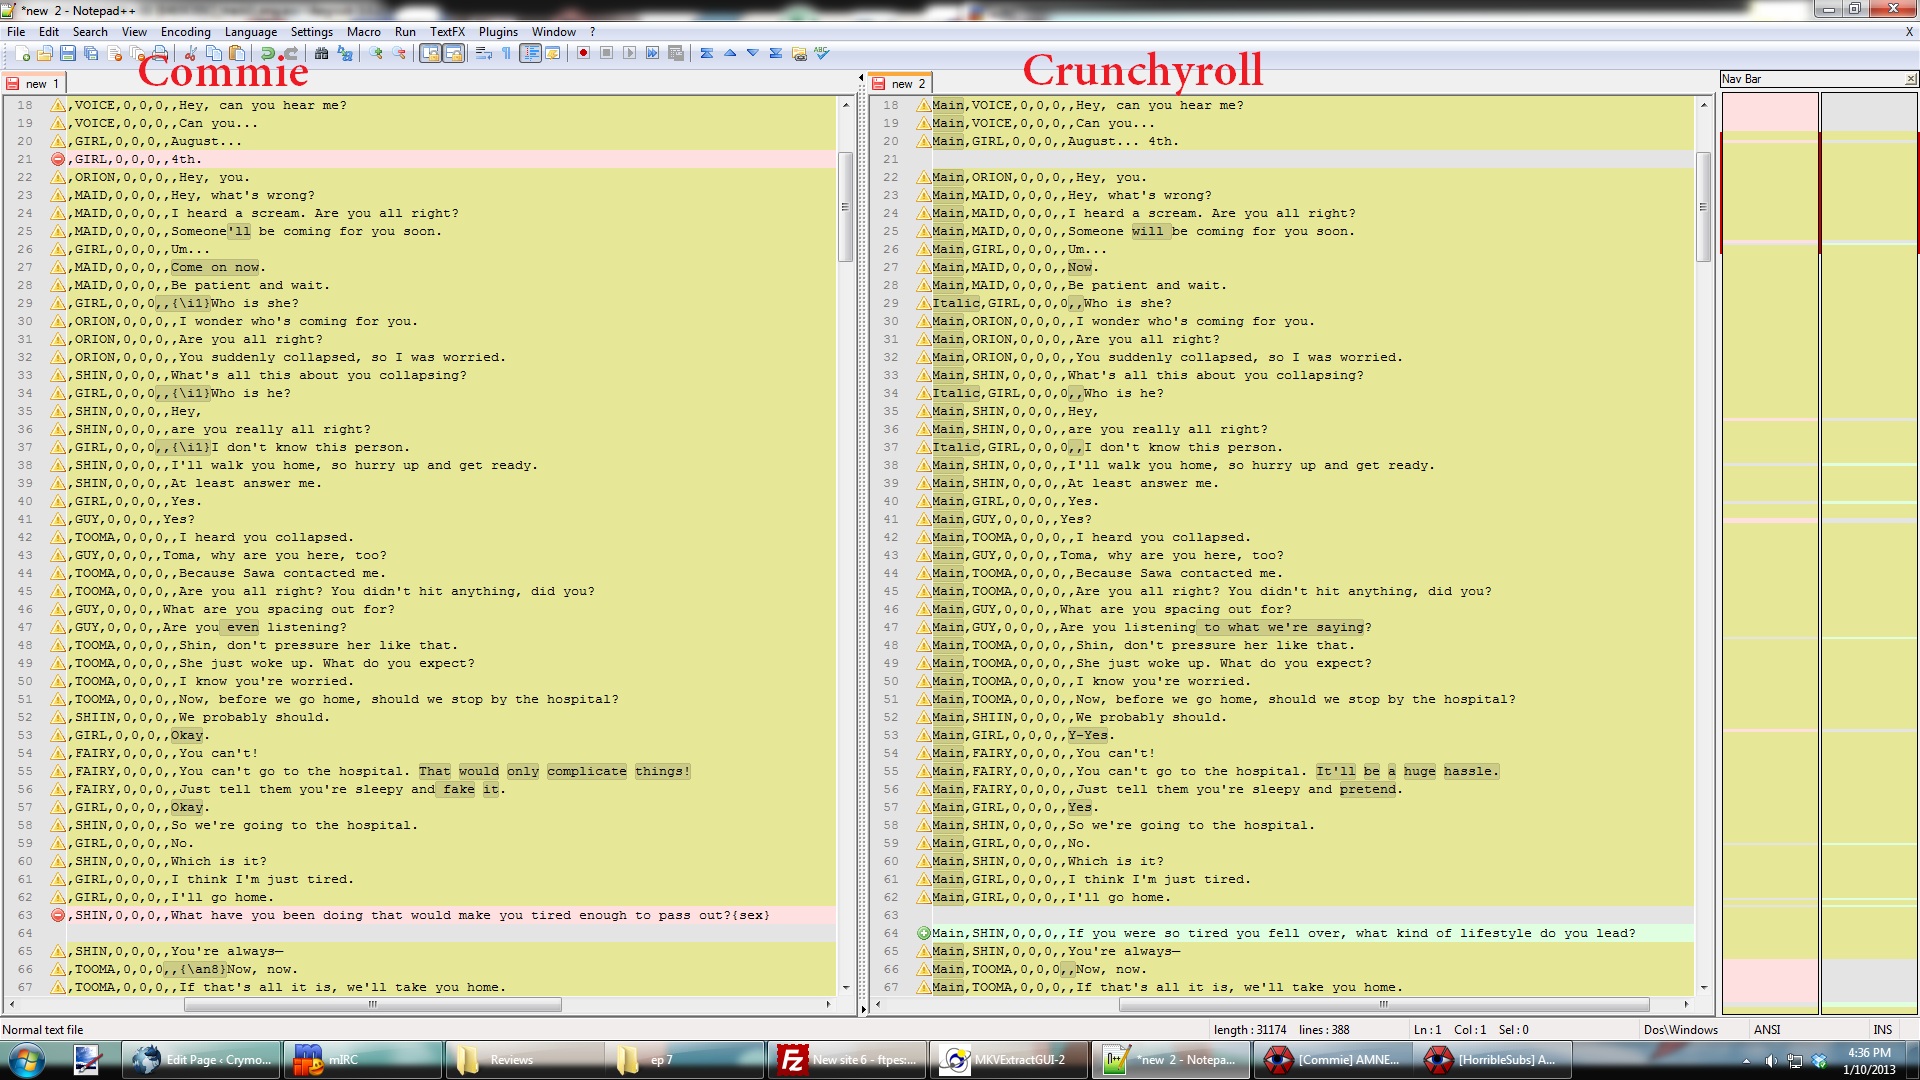Image resolution: width=1920 pixels, height=1080 pixels.
Task: Open the Language menu
Action: coord(250,32)
